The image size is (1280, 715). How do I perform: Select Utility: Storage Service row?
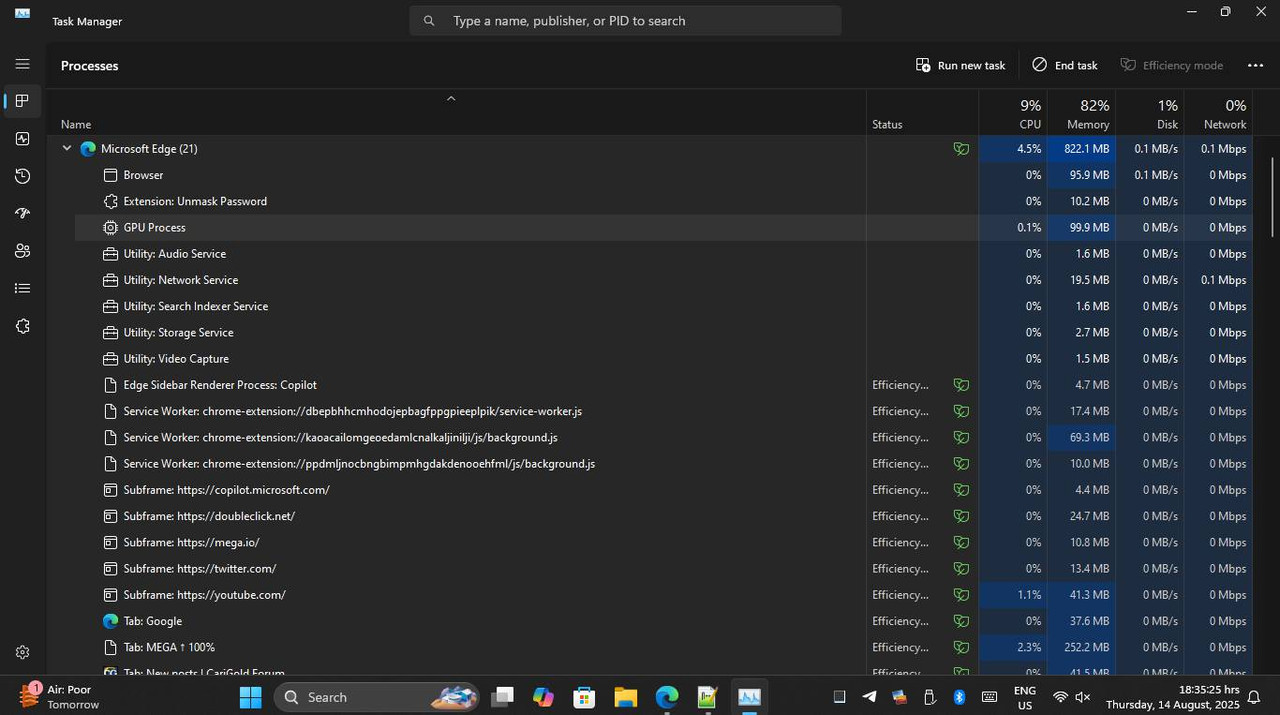(663, 332)
